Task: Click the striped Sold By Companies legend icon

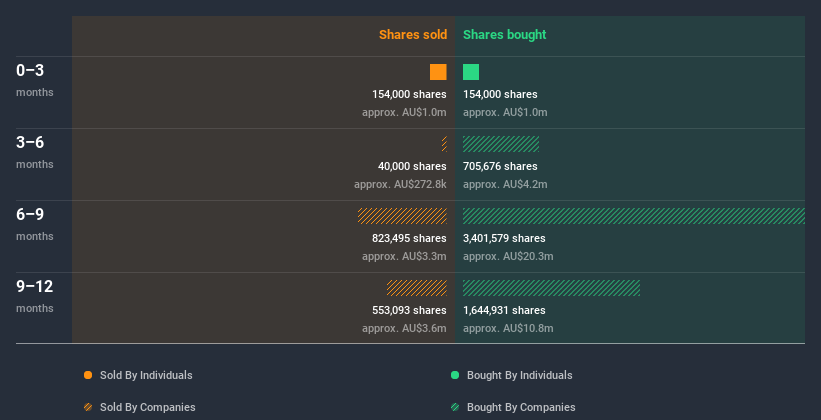Action: pyautogui.click(x=88, y=407)
